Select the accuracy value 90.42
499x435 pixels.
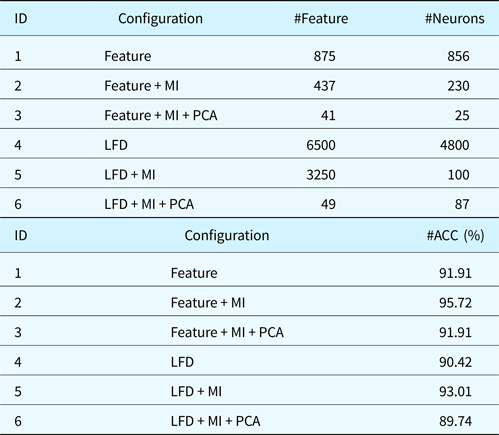tap(455, 362)
